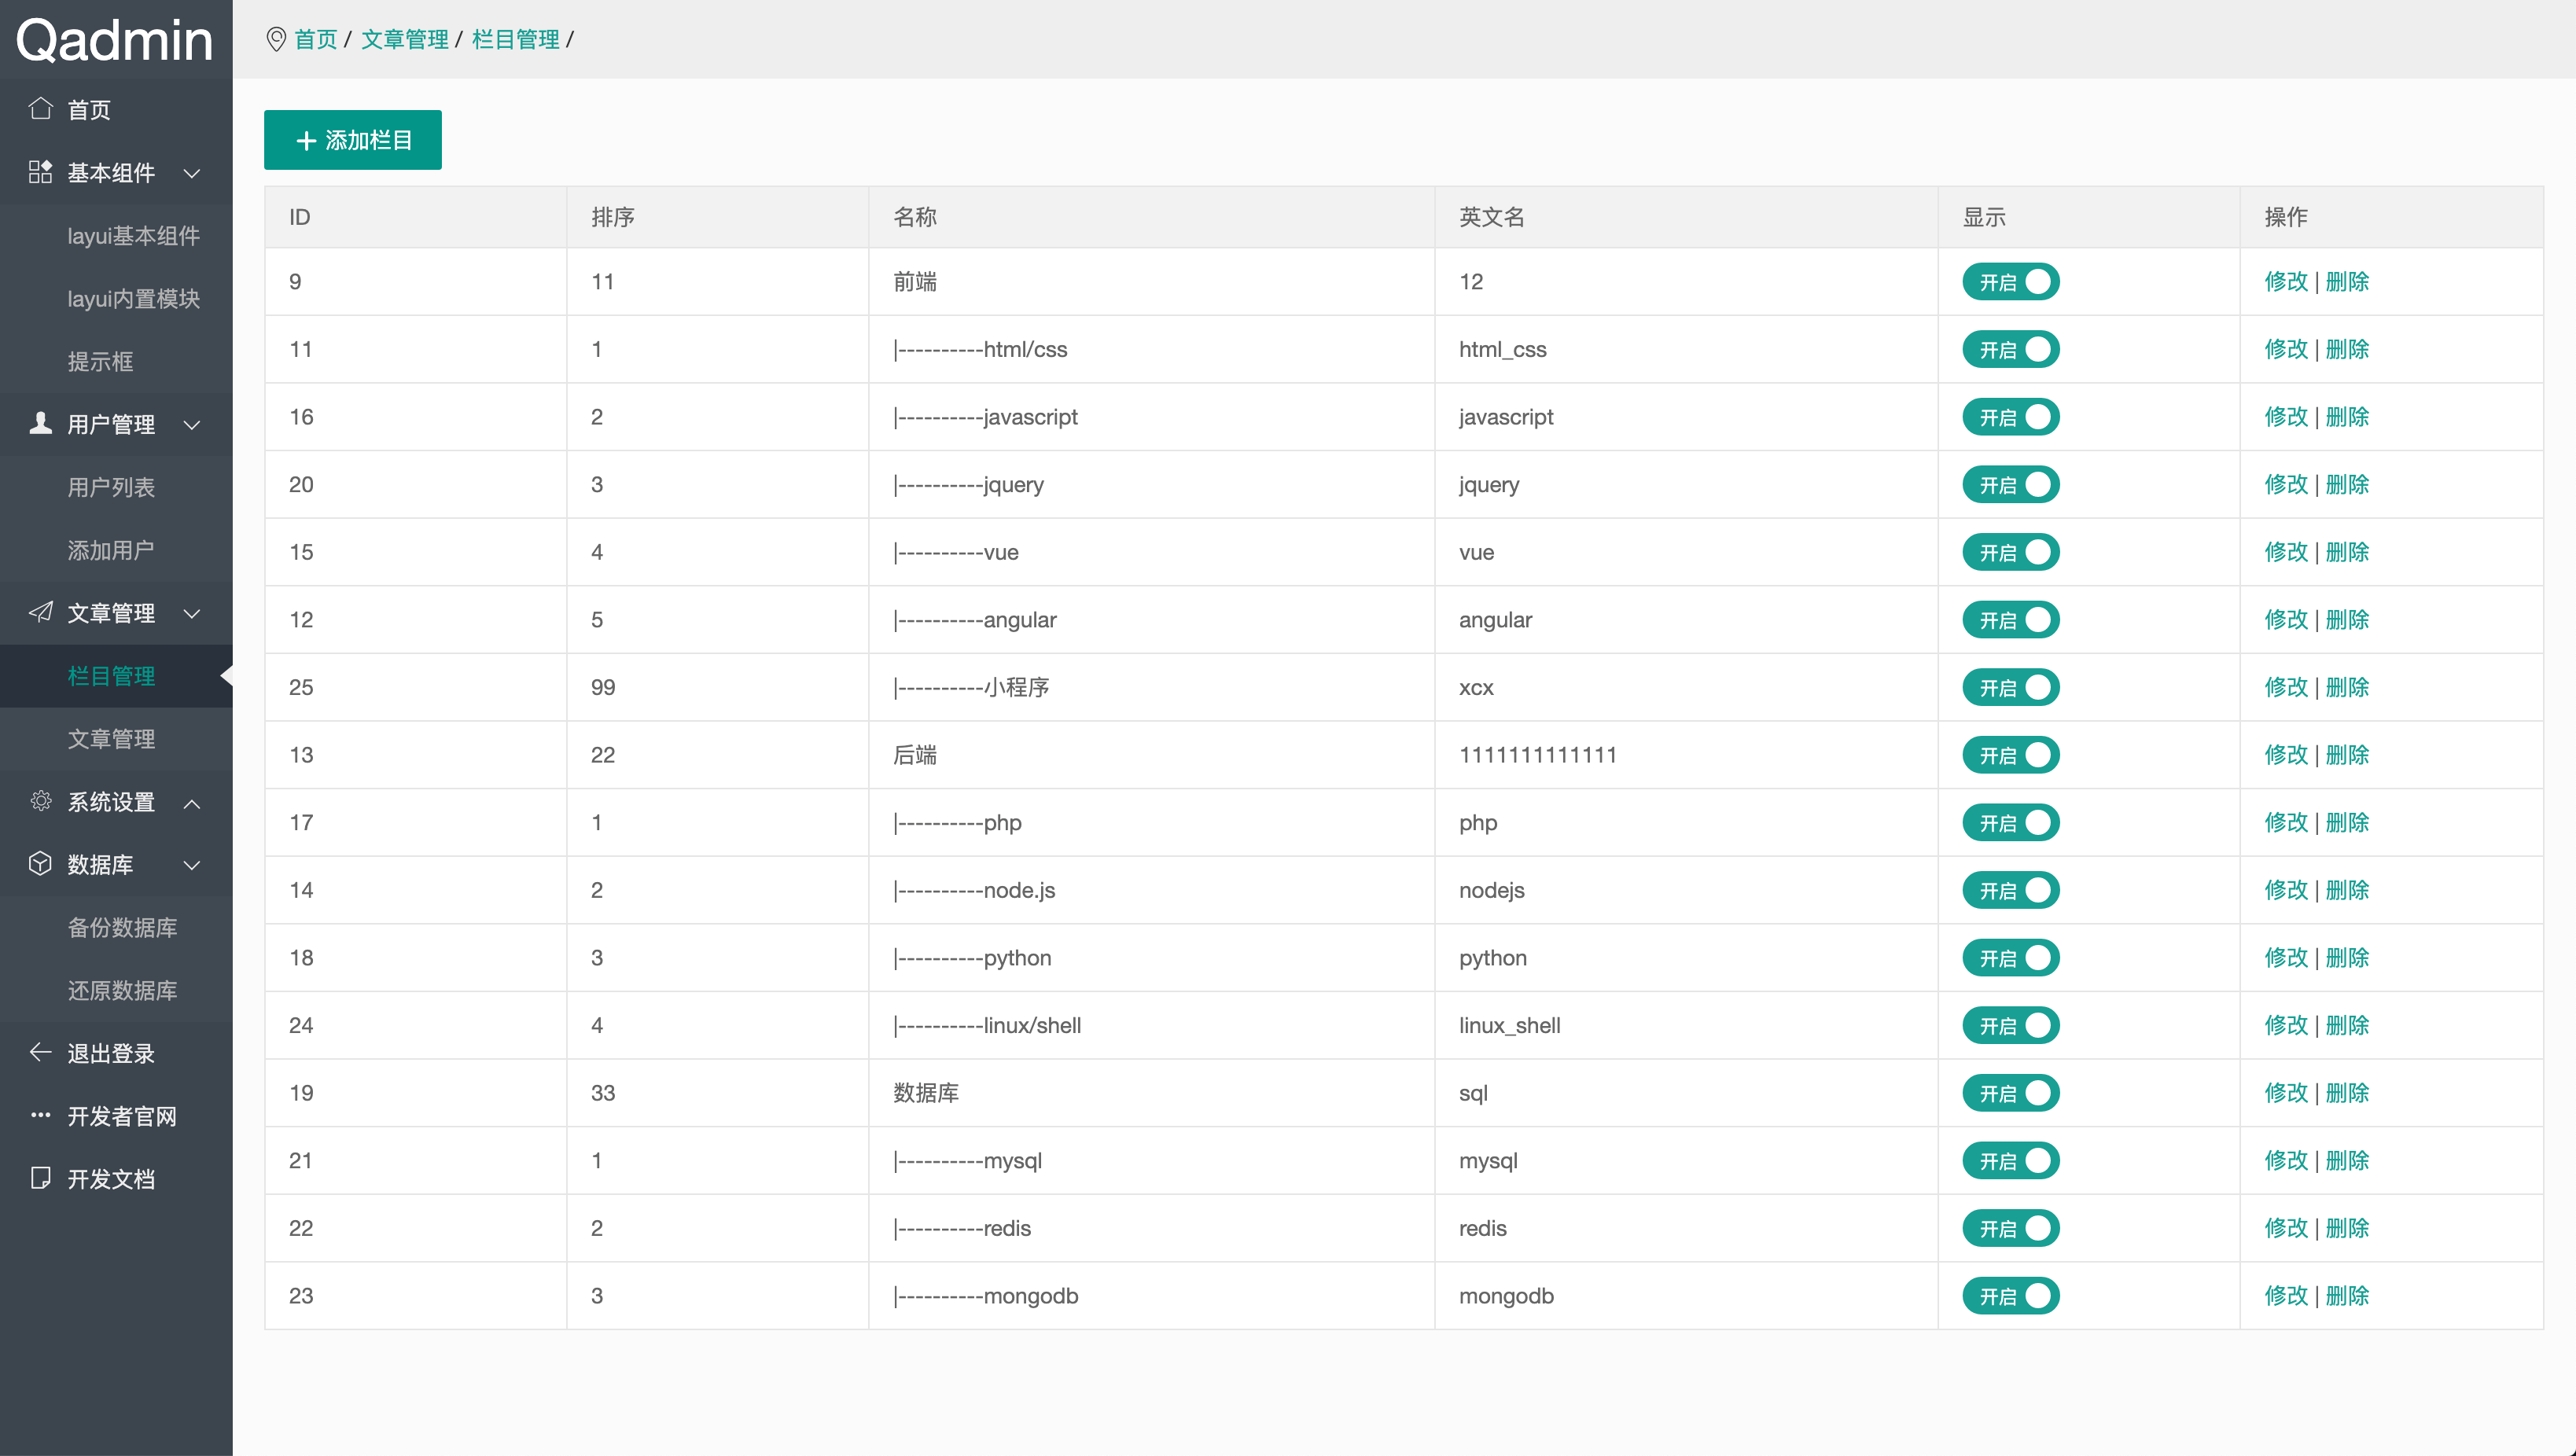Click the 开发文档 document icon
The width and height of the screenshot is (2576, 1456).
[x=40, y=1178]
